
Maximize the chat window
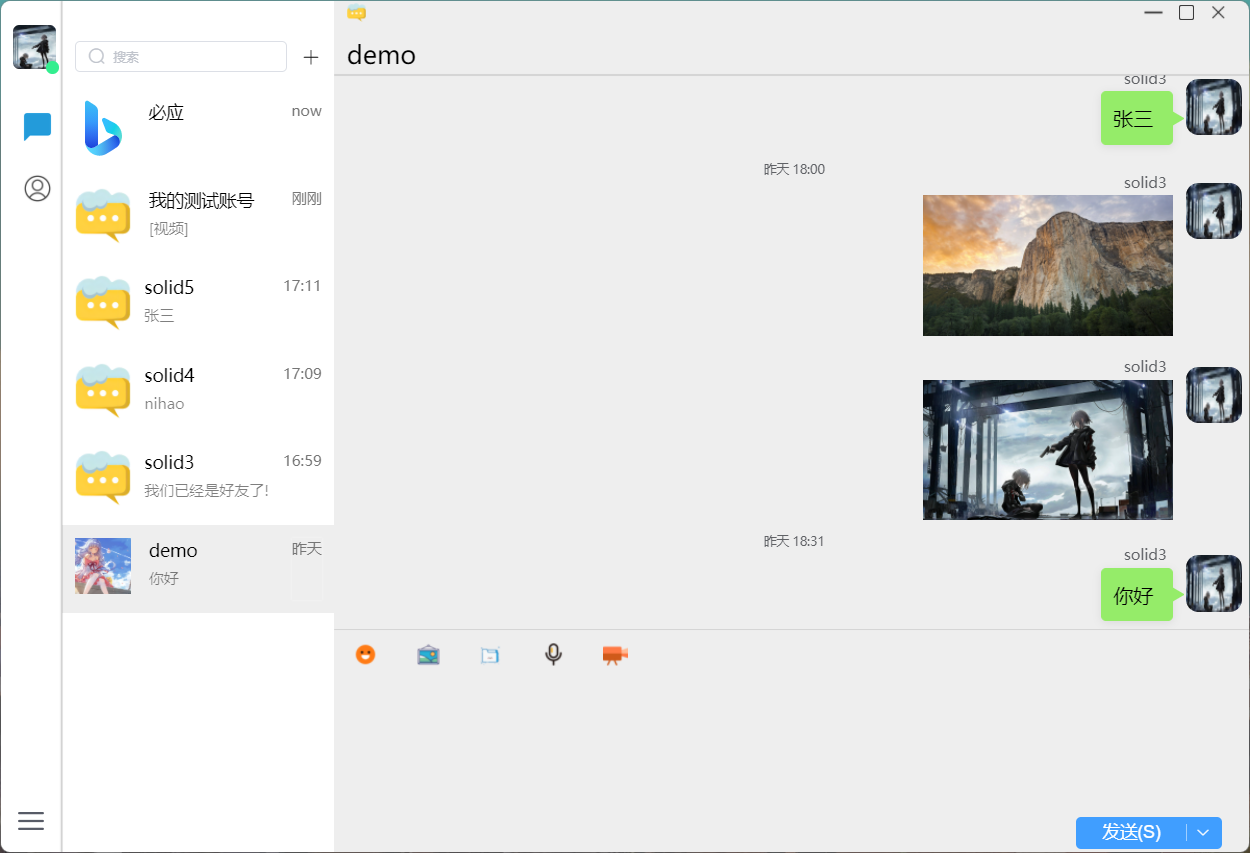pos(1186,12)
